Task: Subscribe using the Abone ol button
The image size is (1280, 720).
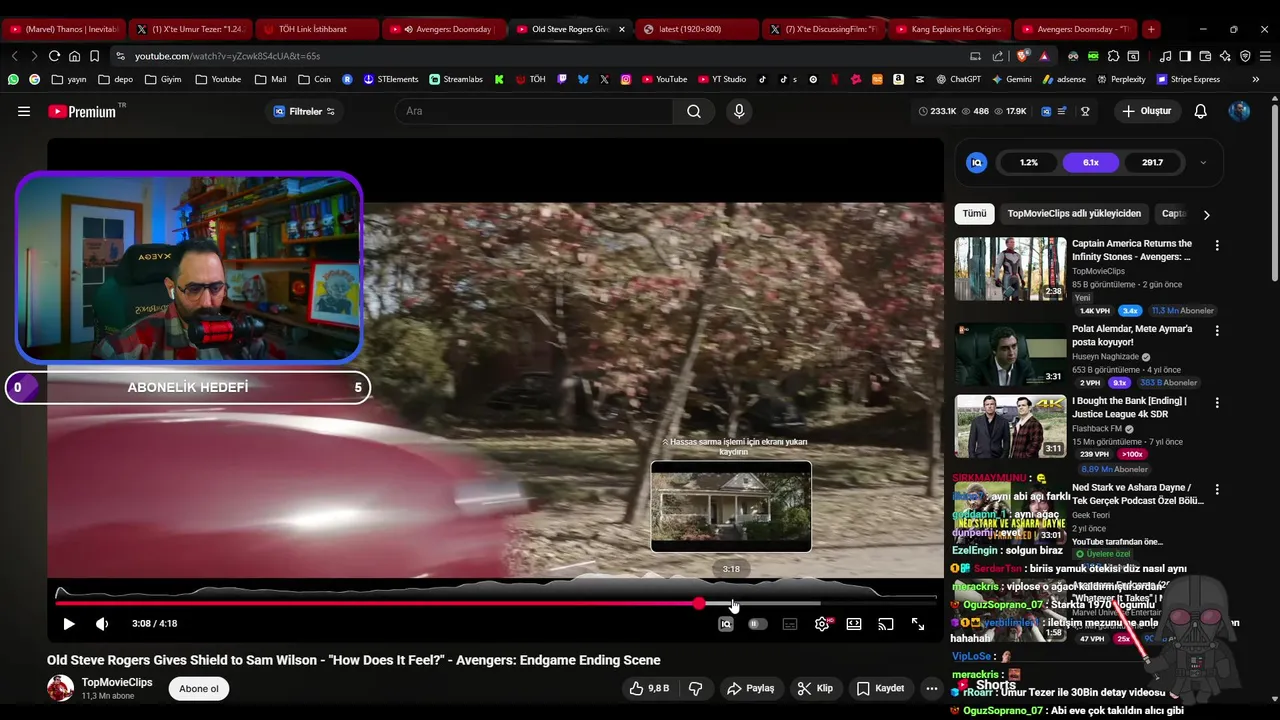Action: 199,688
